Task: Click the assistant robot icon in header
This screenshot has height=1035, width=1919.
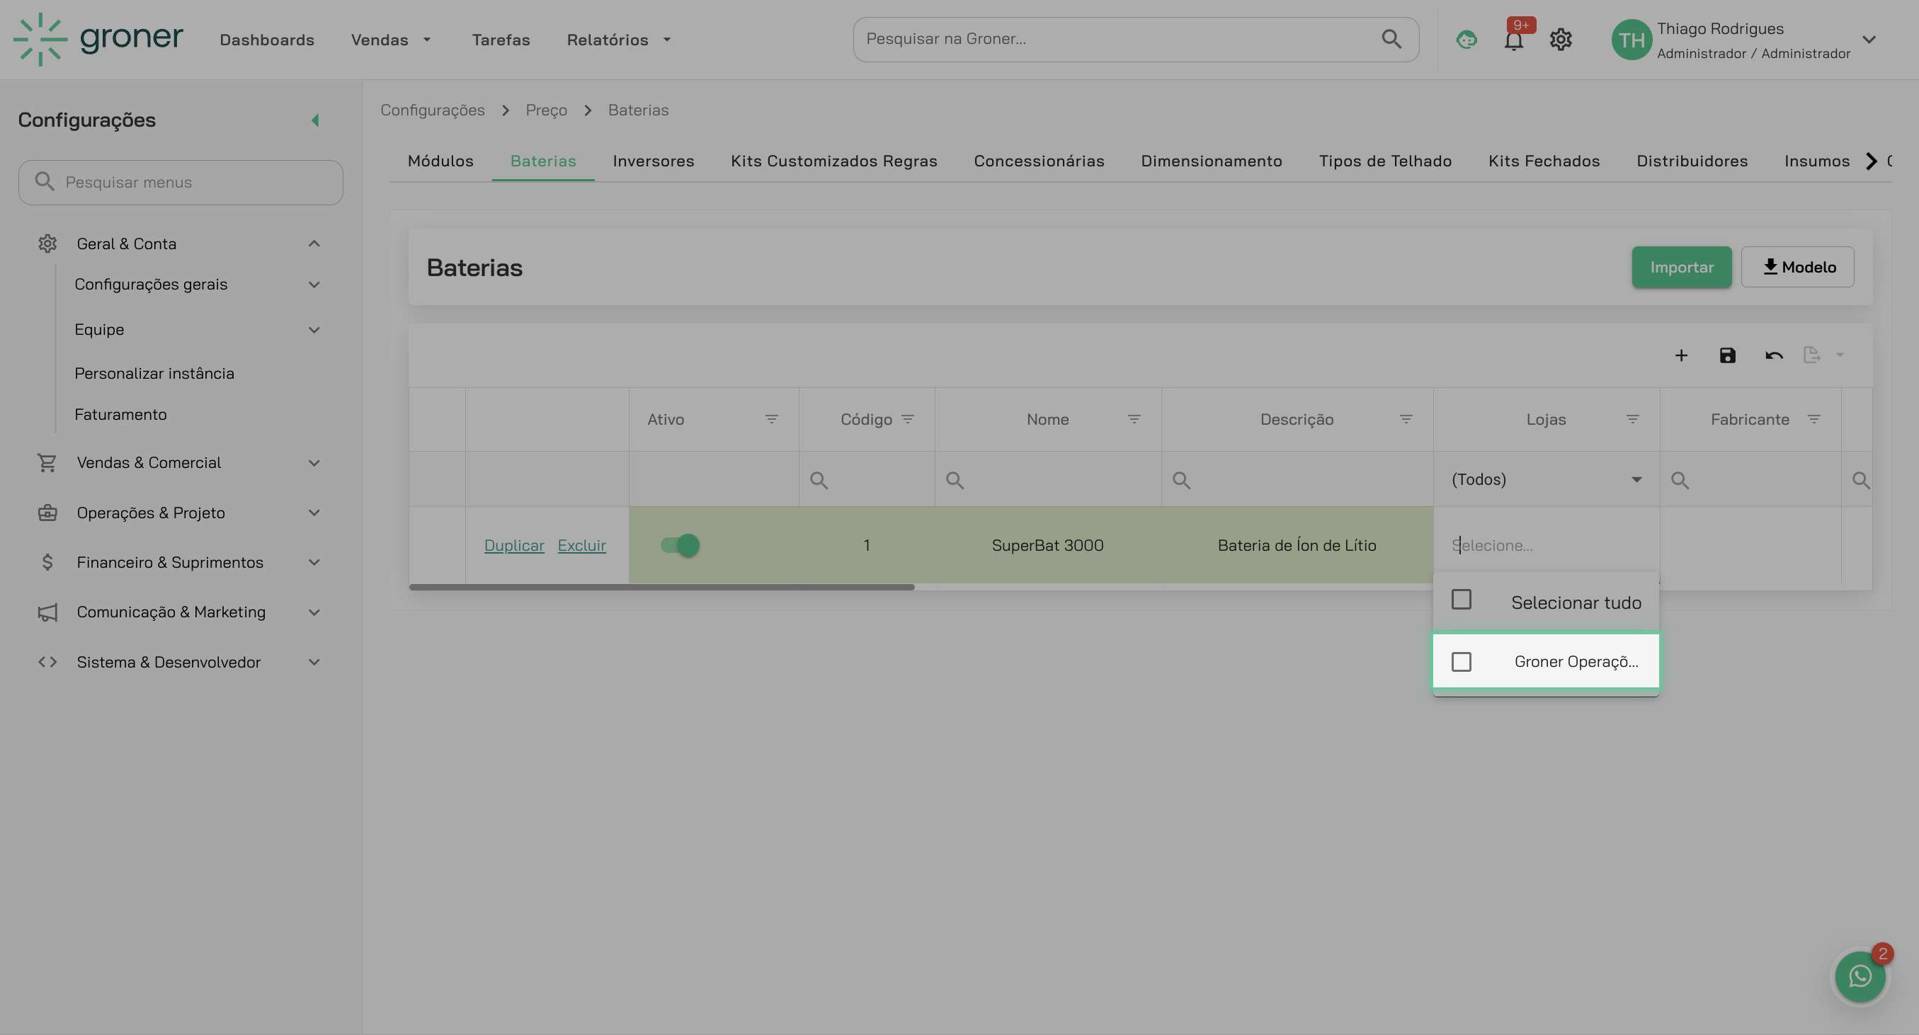Action: [x=1466, y=40]
